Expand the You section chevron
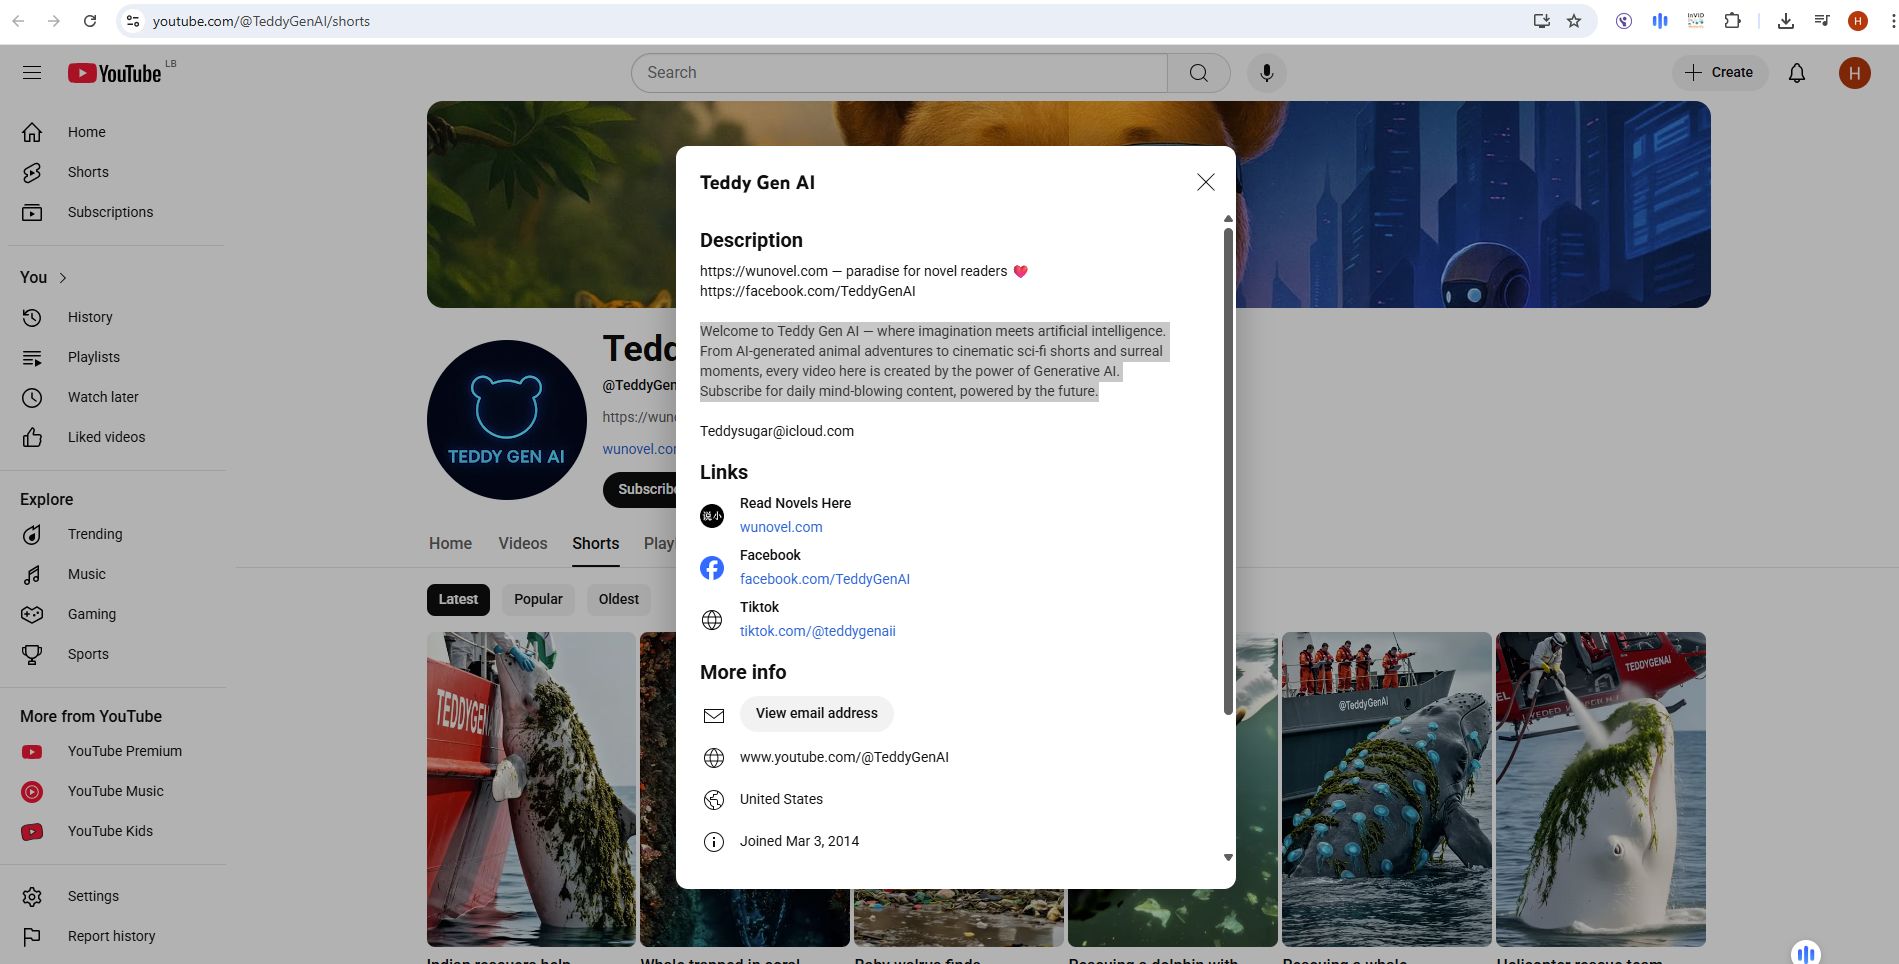Image resolution: width=1899 pixels, height=964 pixels. (x=63, y=278)
